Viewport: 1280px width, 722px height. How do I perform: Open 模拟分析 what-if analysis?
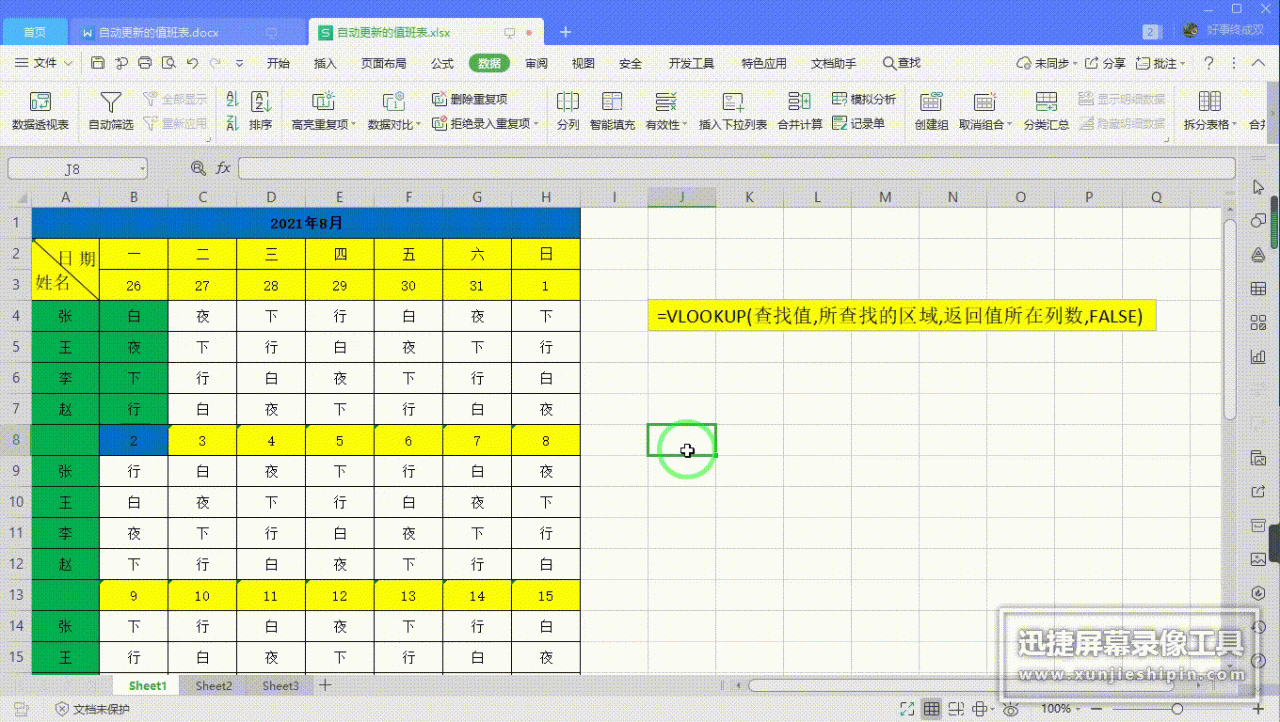pyautogui.click(x=864, y=100)
